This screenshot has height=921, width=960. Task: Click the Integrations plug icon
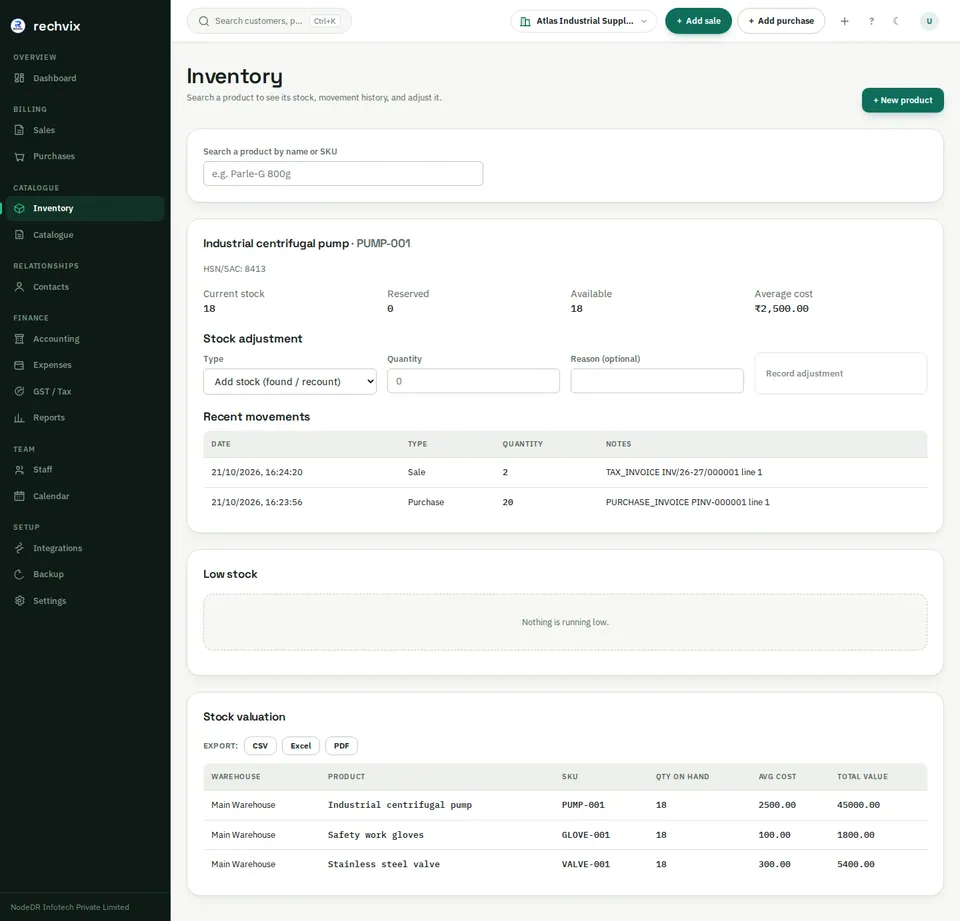point(20,548)
